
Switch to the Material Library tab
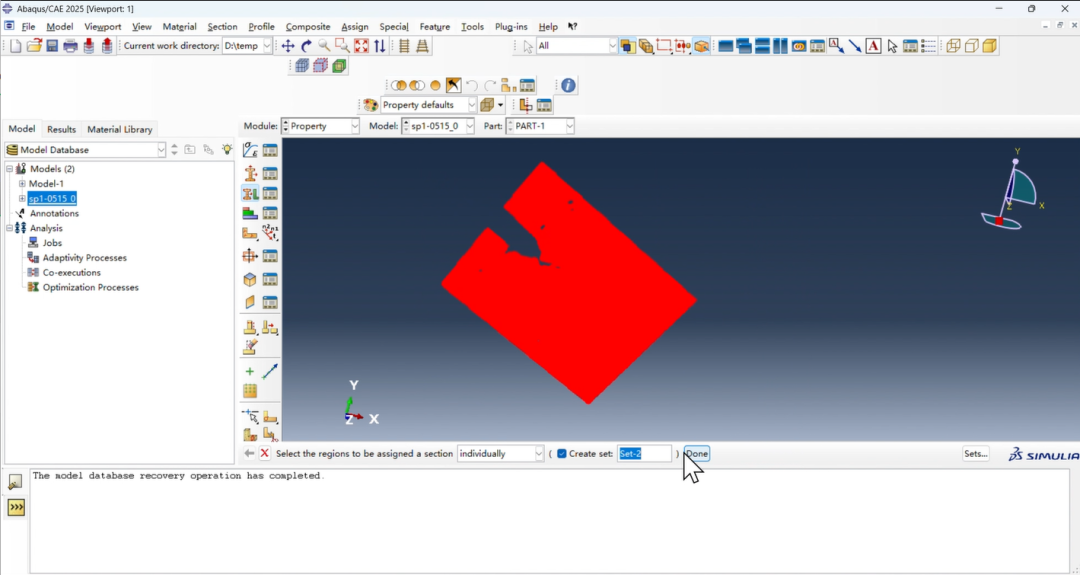click(119, 129)
